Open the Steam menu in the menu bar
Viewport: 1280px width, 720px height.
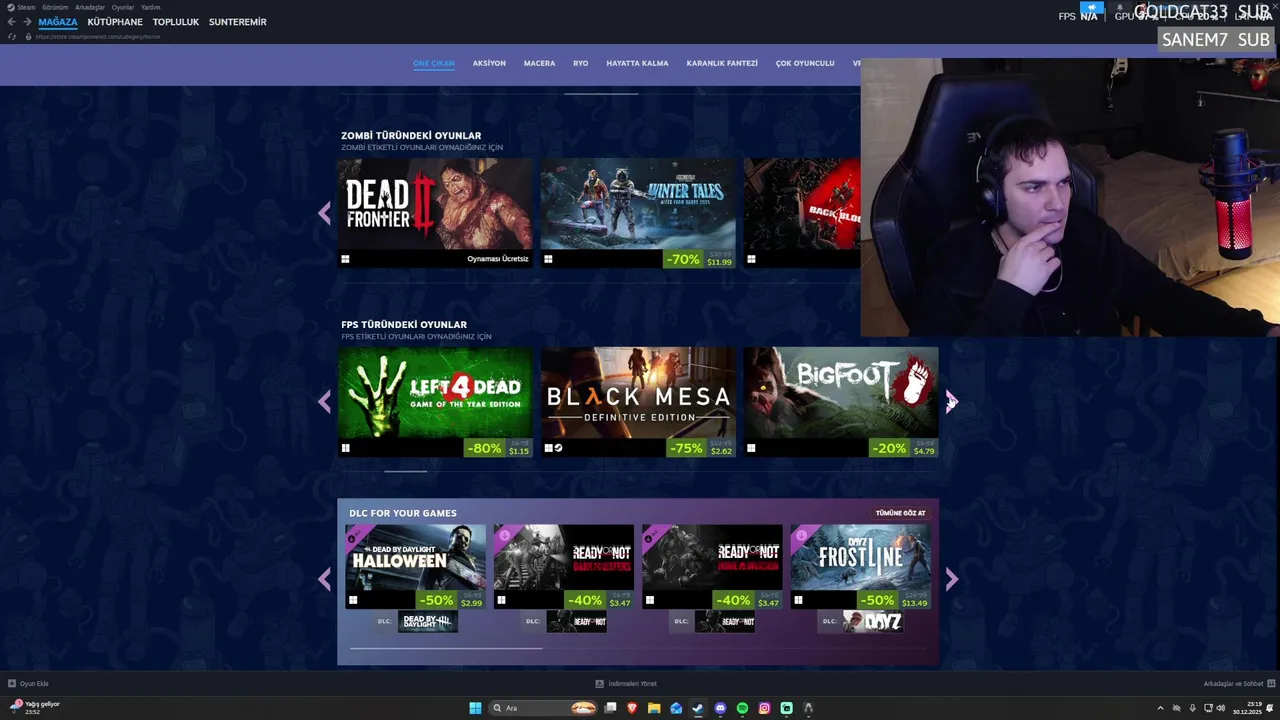click(20, 7)
